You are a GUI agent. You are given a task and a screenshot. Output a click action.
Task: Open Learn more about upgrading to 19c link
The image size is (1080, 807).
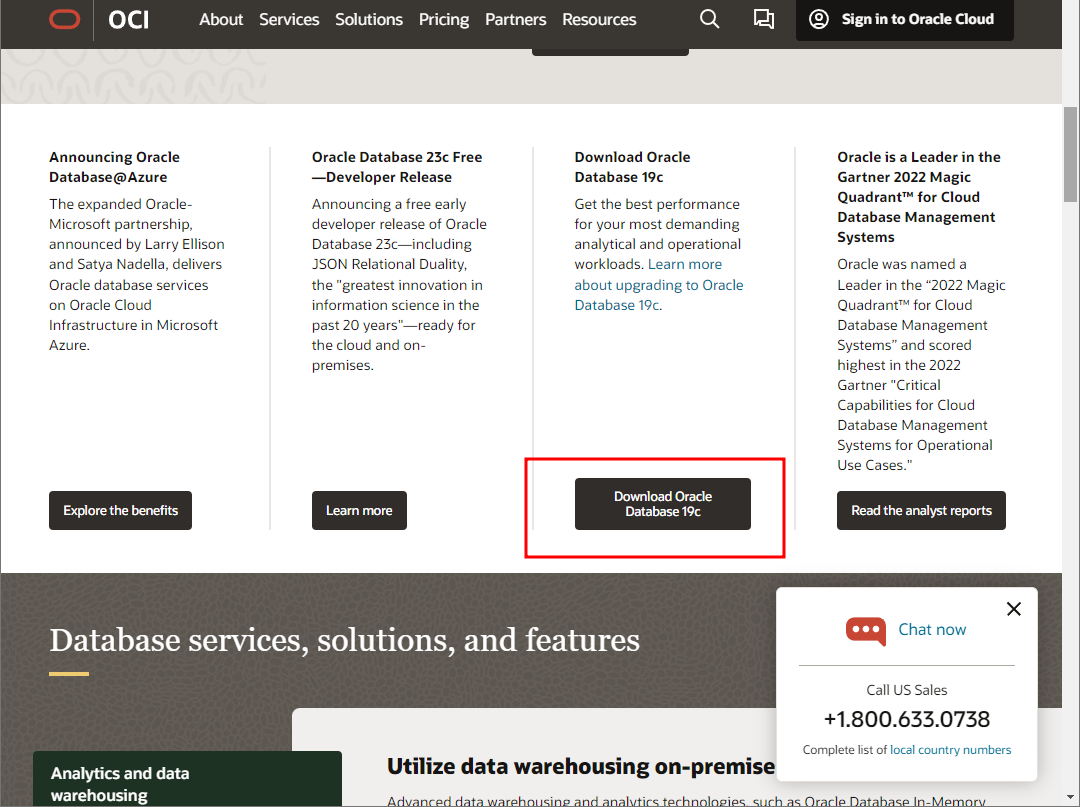click(658, 284)
